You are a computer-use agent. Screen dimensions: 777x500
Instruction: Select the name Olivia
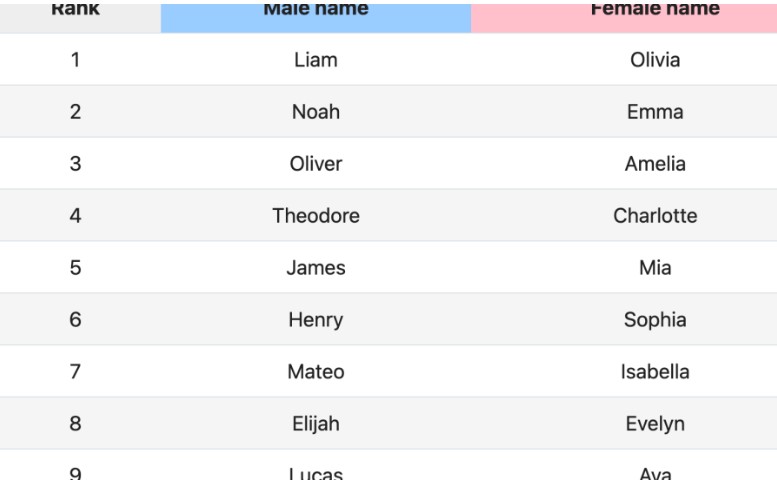(655, 60)
